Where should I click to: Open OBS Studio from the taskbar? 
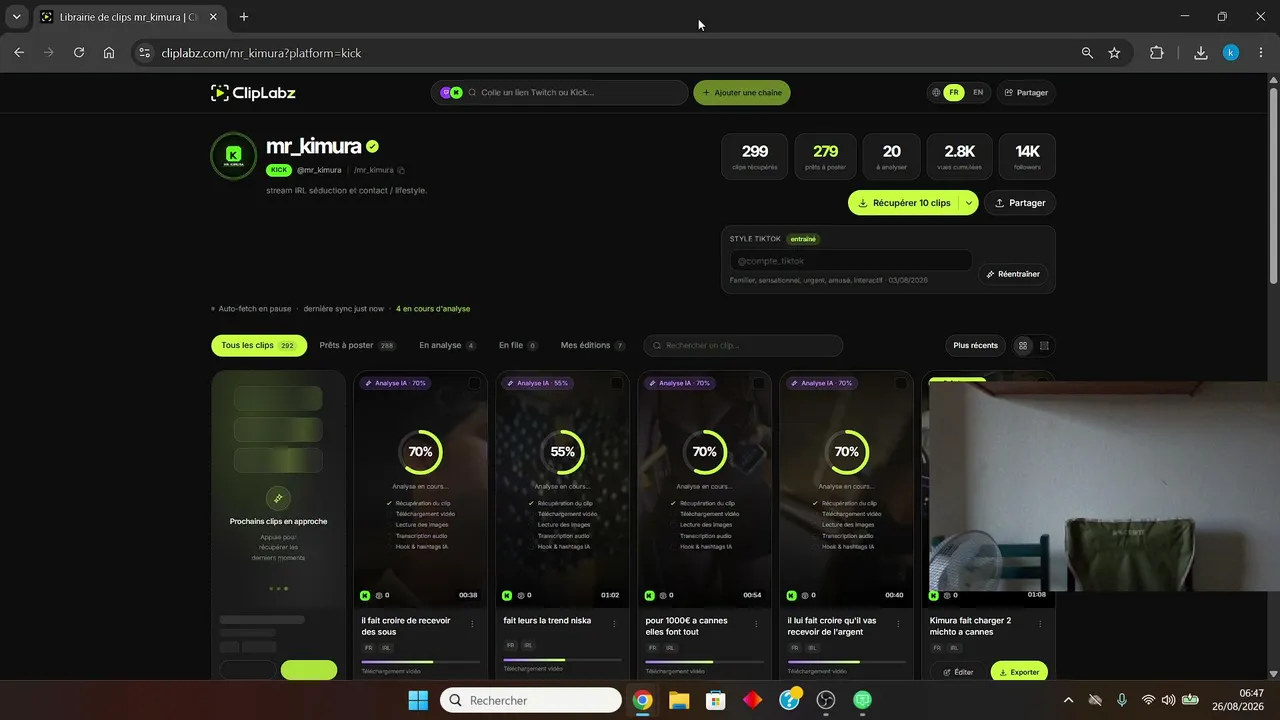[826, 700]
